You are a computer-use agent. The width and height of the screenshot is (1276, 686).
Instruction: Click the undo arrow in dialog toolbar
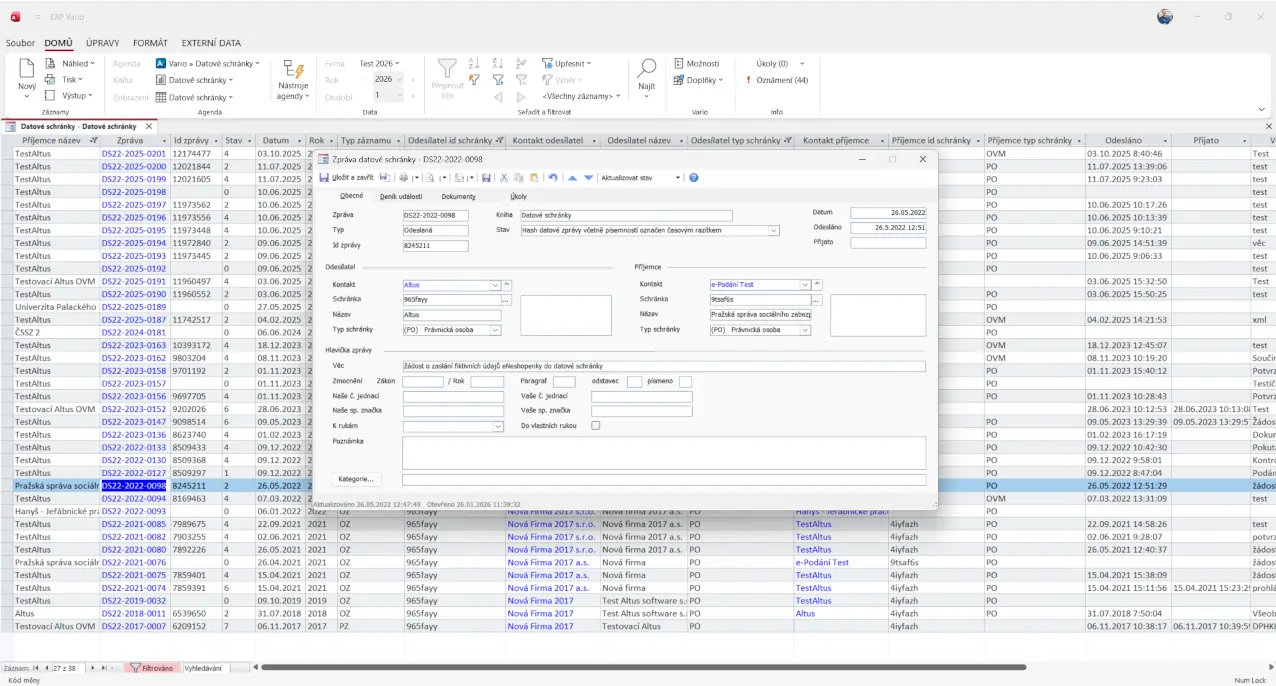tap(553, 177)
